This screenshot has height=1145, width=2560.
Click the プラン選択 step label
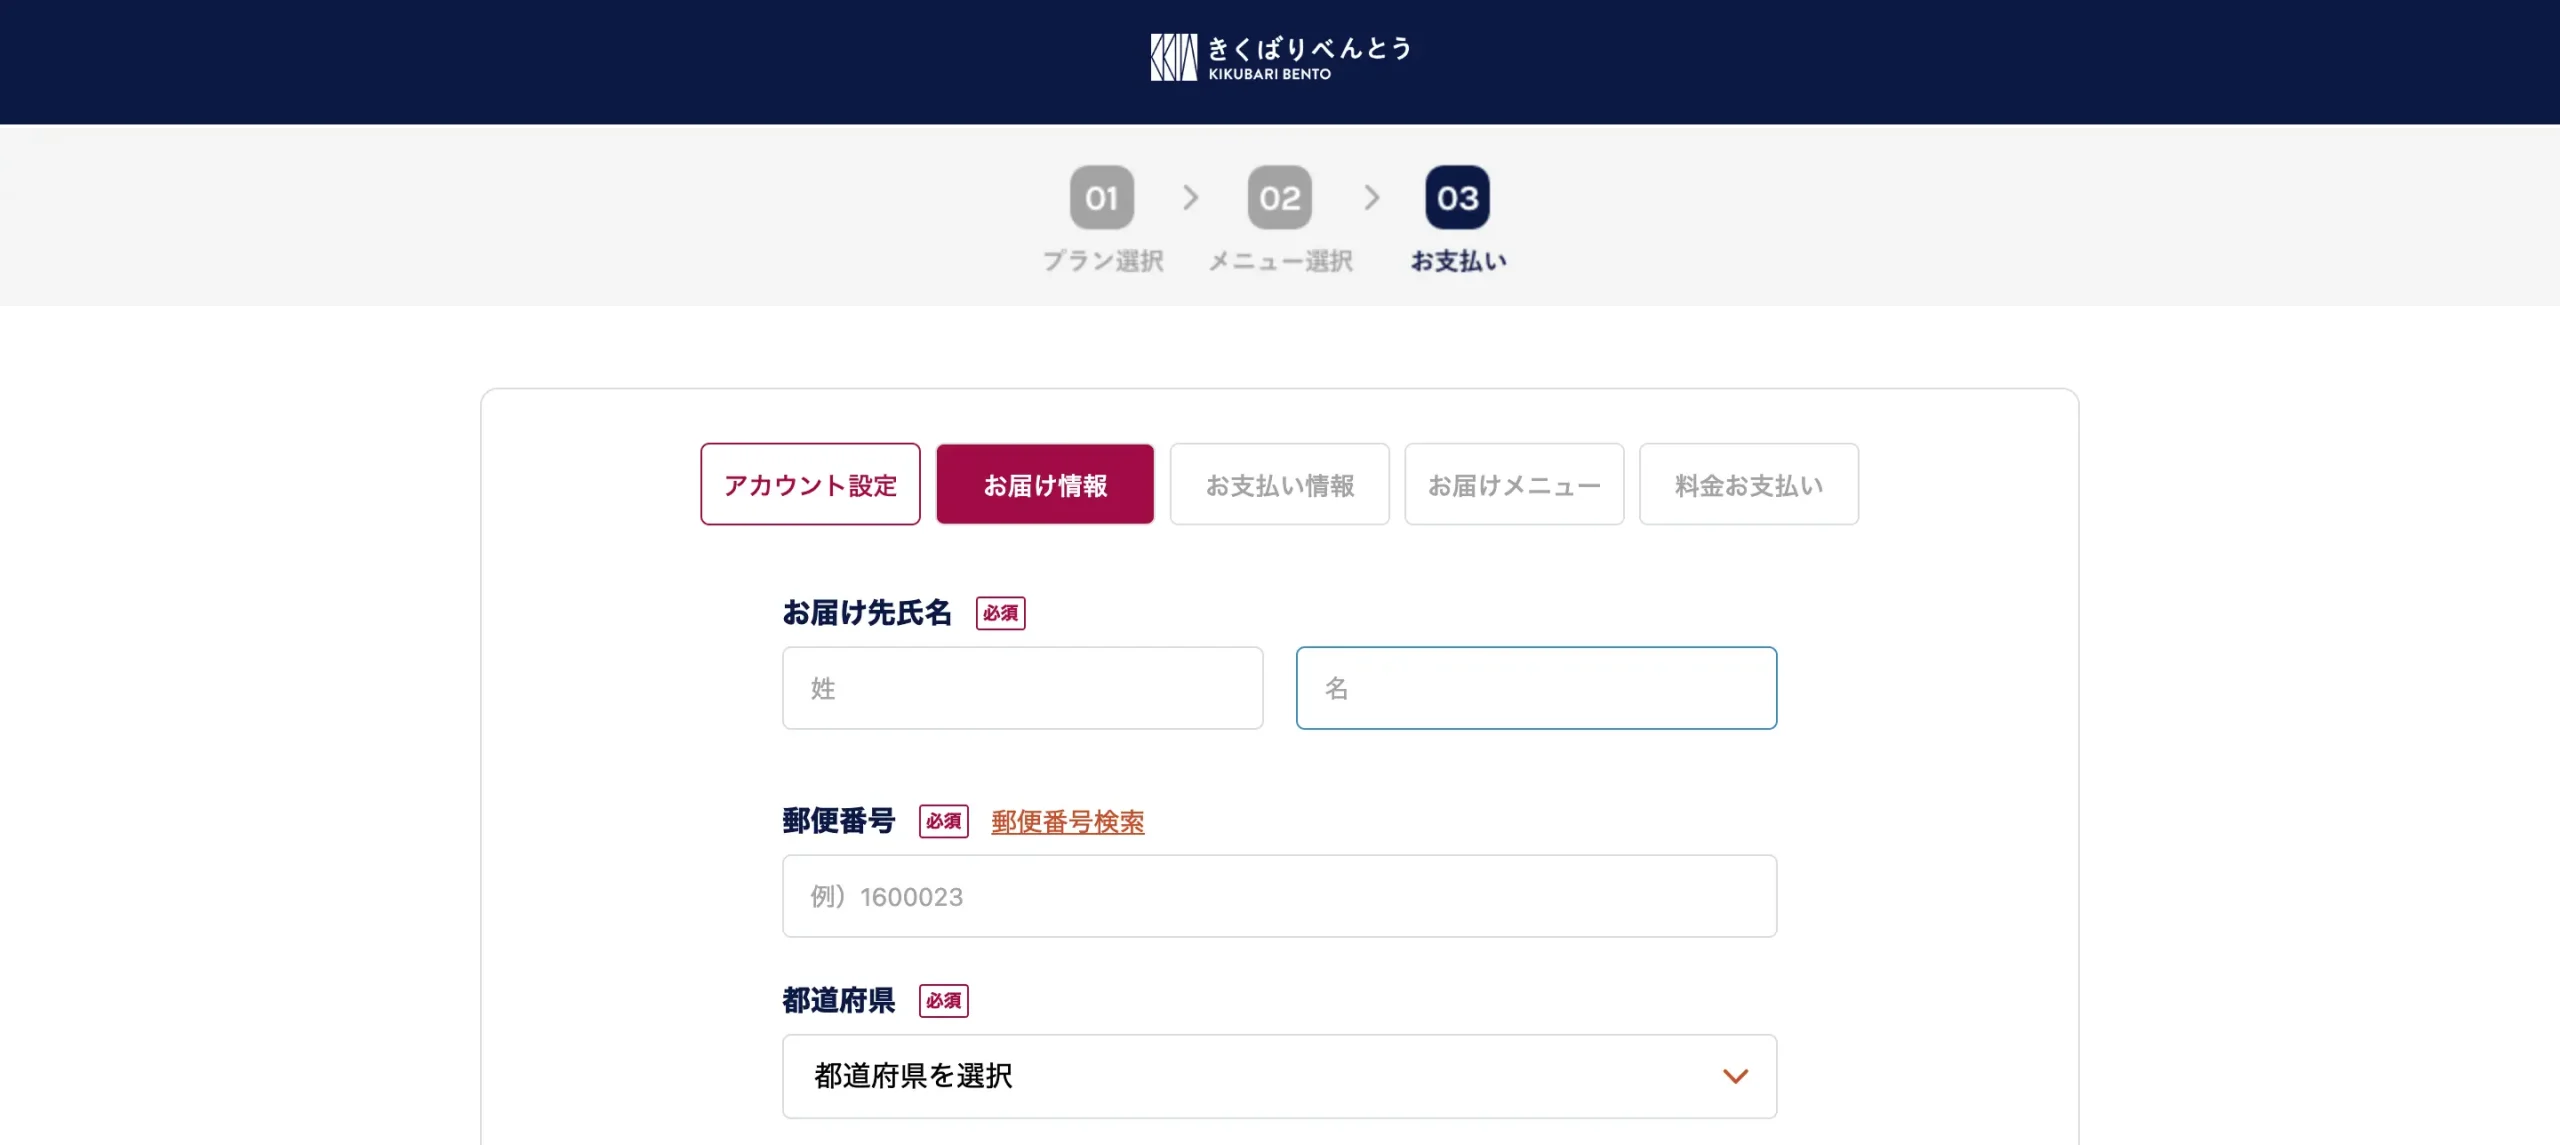[x=1103, y=261]
